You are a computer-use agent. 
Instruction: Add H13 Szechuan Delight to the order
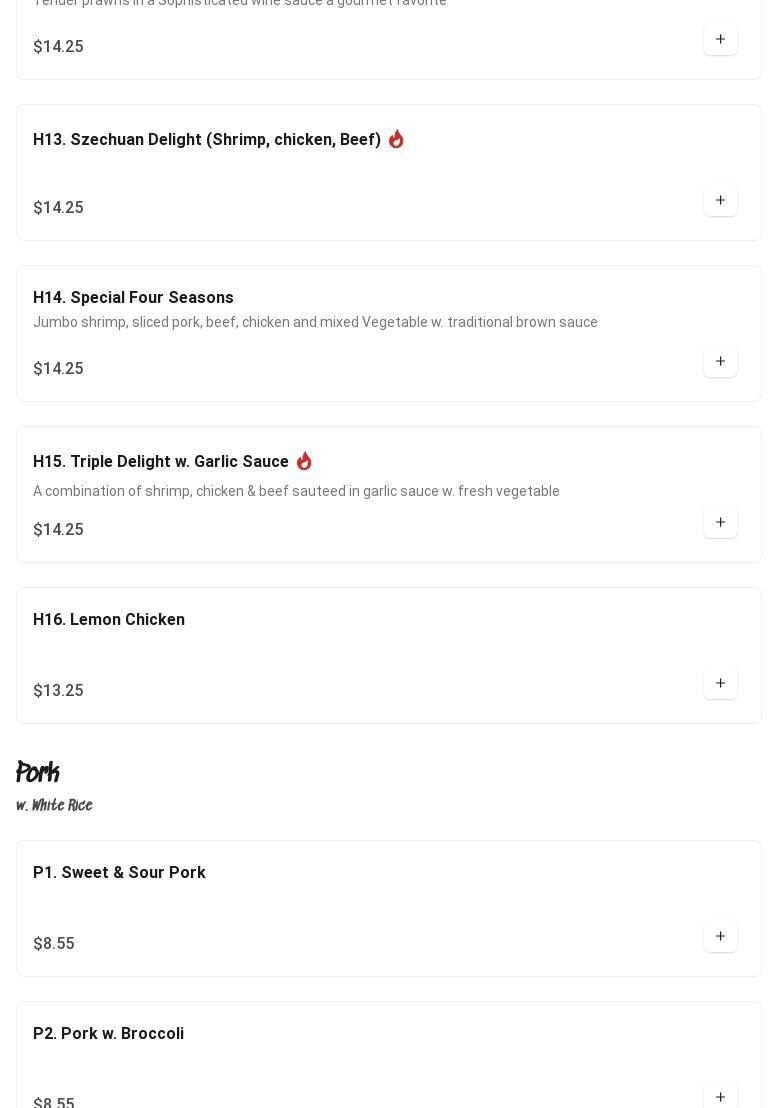720,201
